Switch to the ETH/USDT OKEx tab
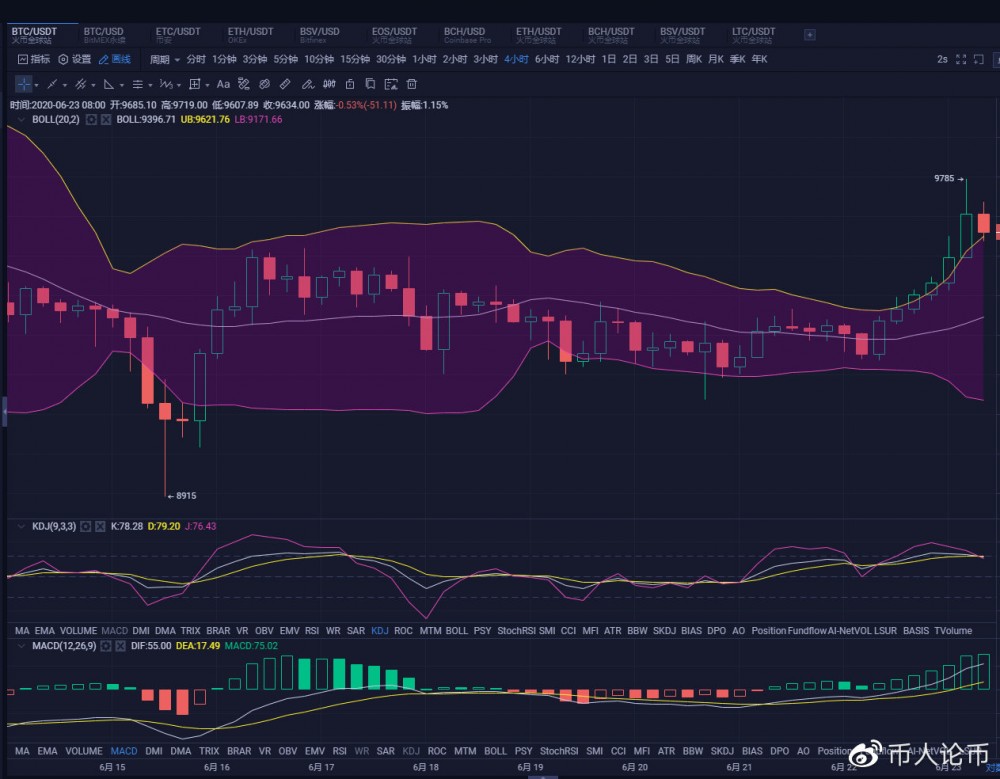 250,35
